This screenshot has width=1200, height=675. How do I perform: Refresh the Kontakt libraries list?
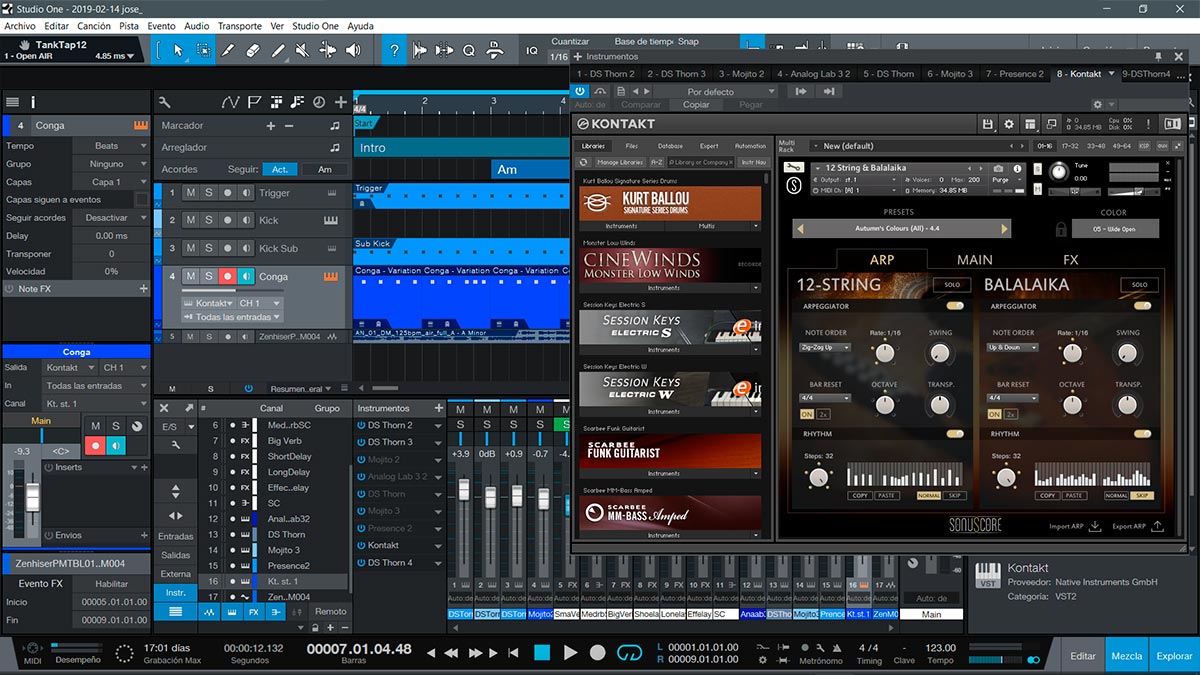(x=584, y=162)
